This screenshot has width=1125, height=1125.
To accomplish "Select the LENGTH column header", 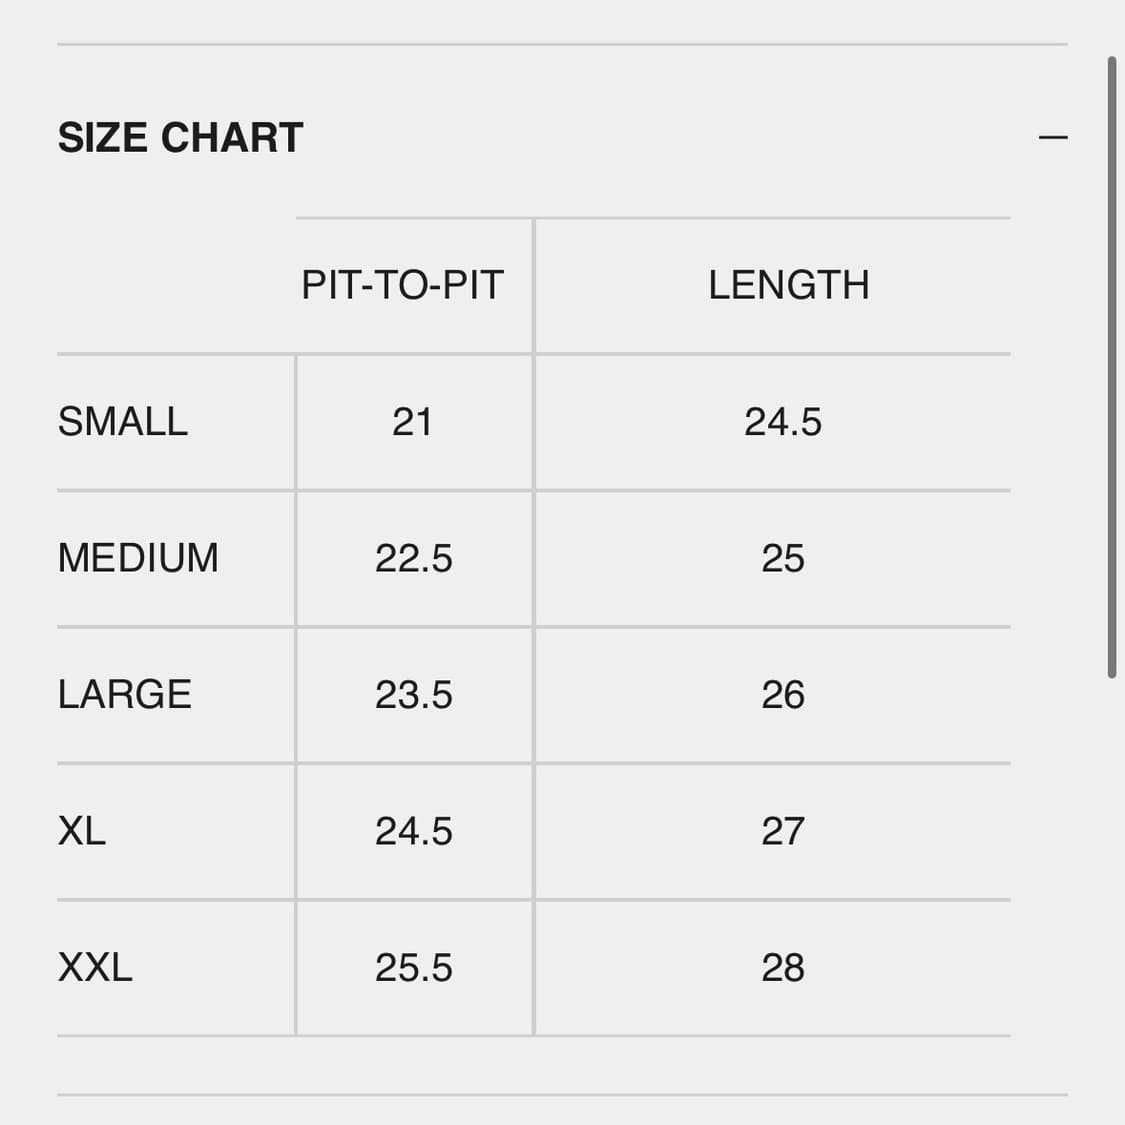I will (x=788, y=286).
